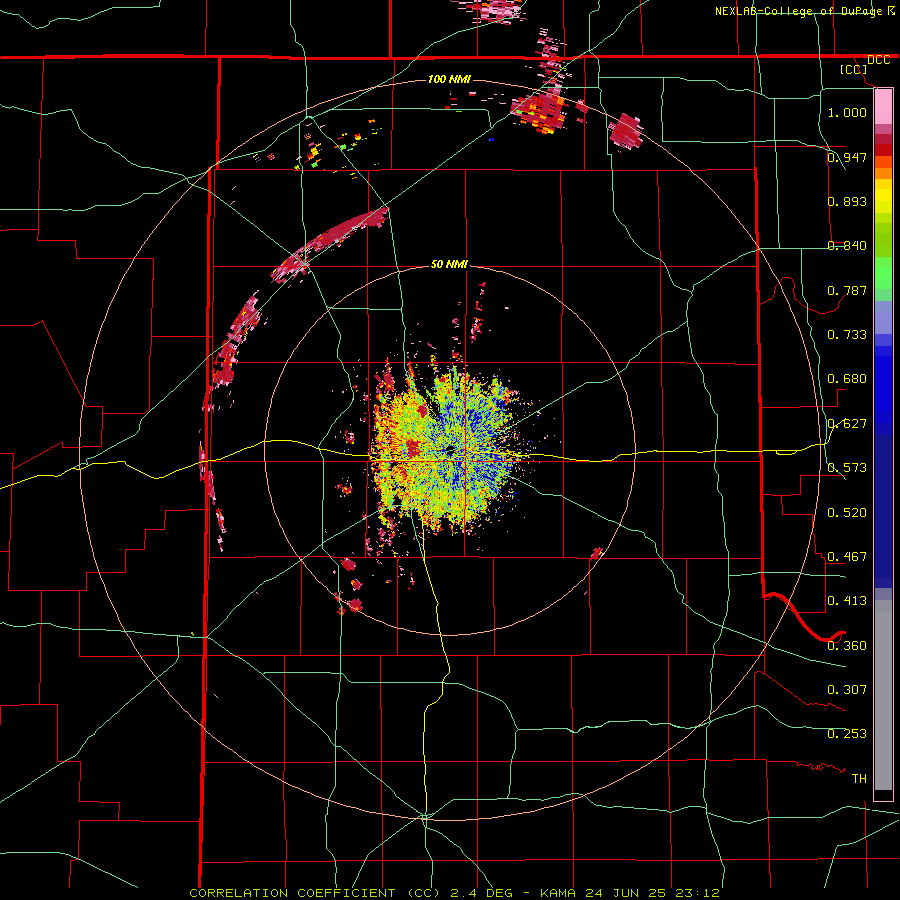Click the 0.947 legend value

point(847,157)
